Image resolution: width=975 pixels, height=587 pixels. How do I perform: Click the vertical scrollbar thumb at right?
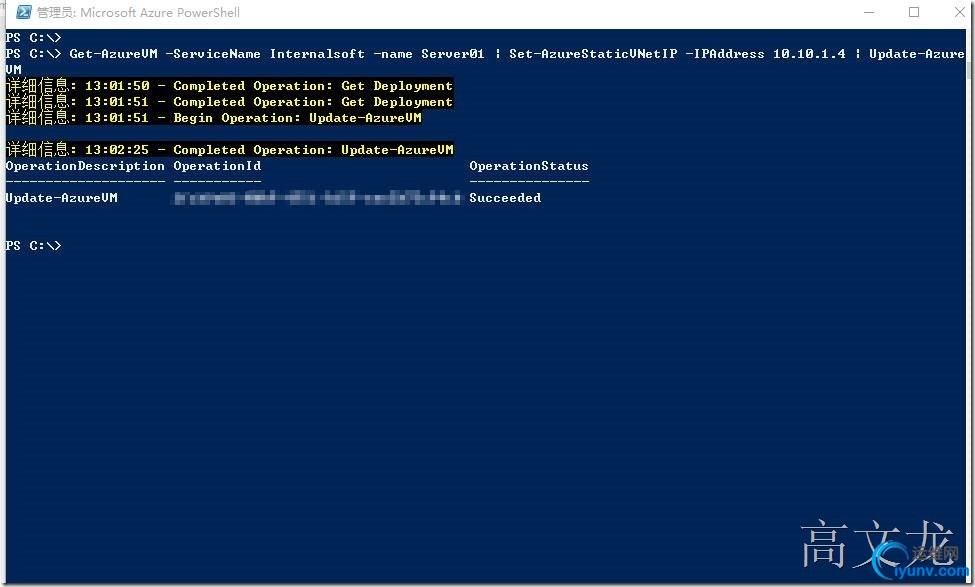pos(970,56)
